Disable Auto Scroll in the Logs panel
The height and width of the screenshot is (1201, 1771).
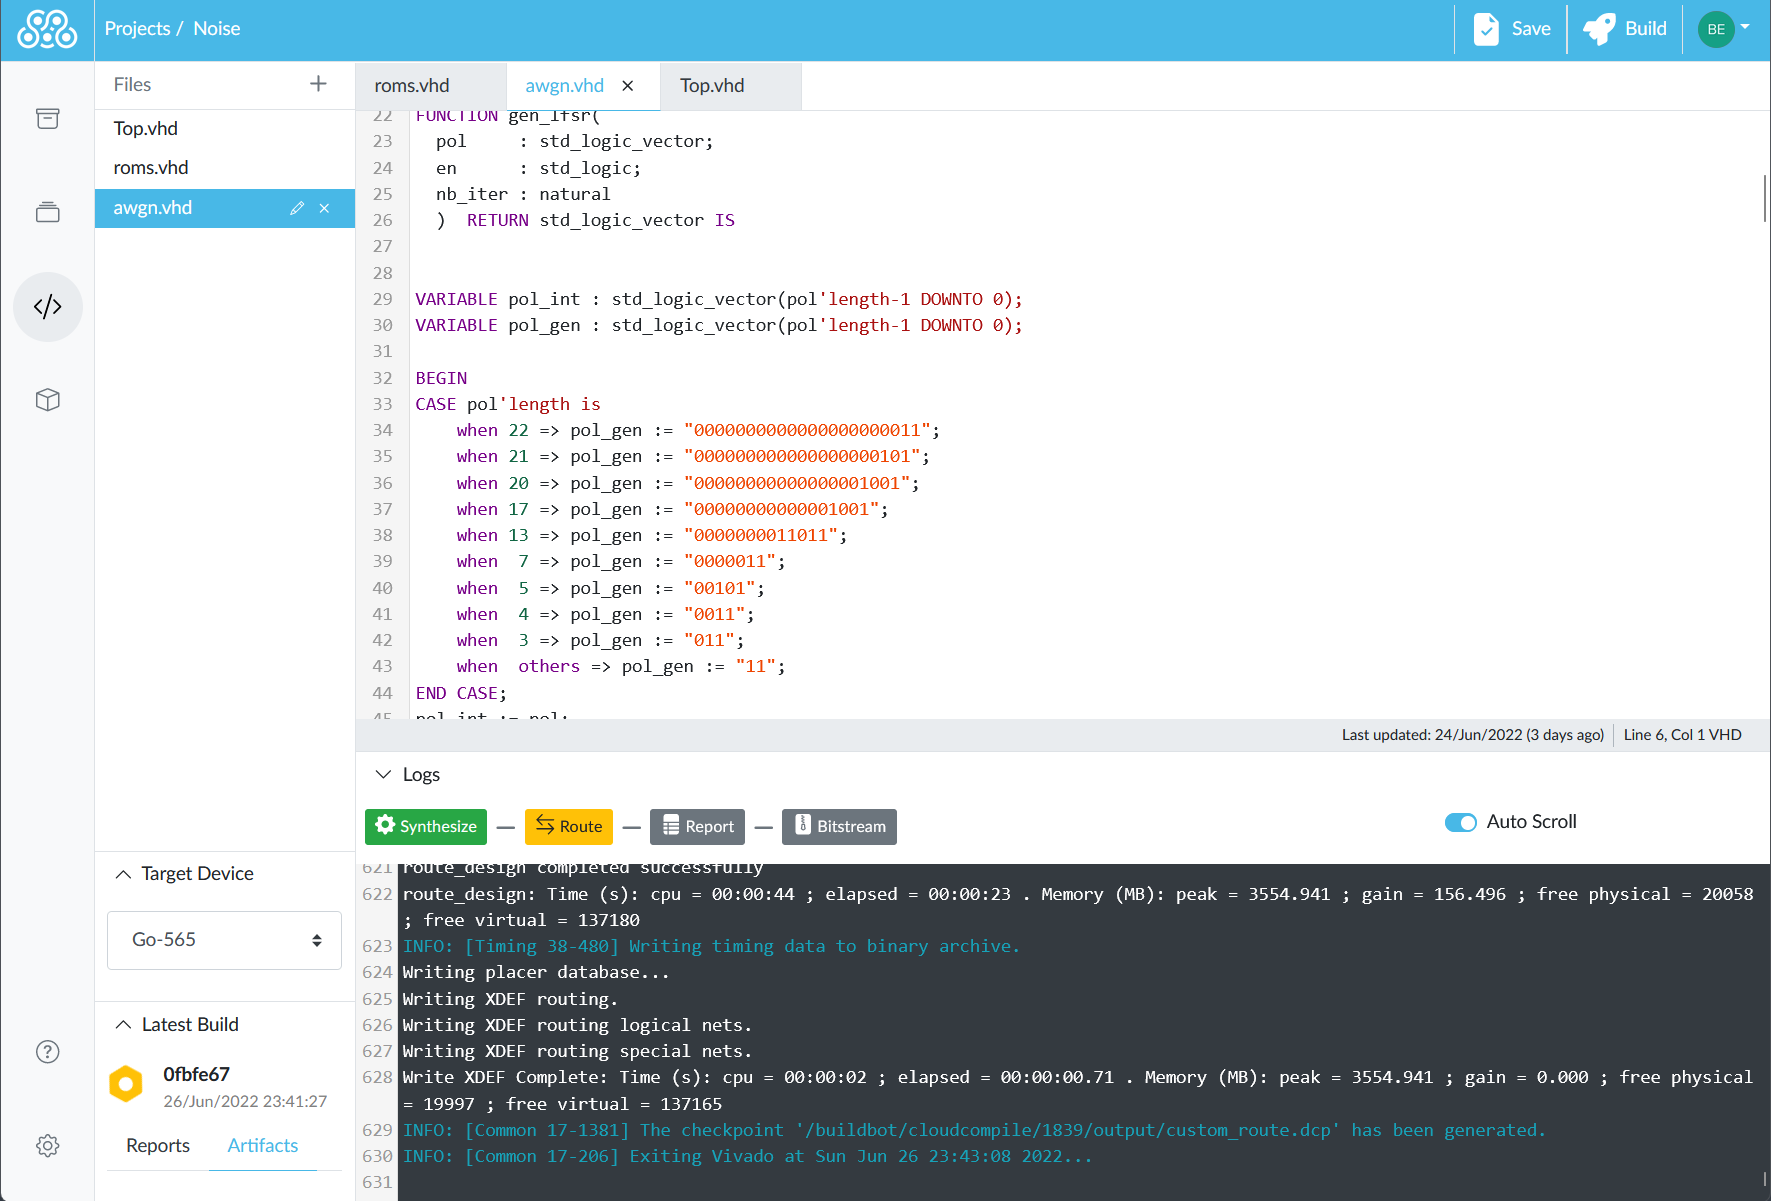pyautogui.click(x=1461, y=822)
